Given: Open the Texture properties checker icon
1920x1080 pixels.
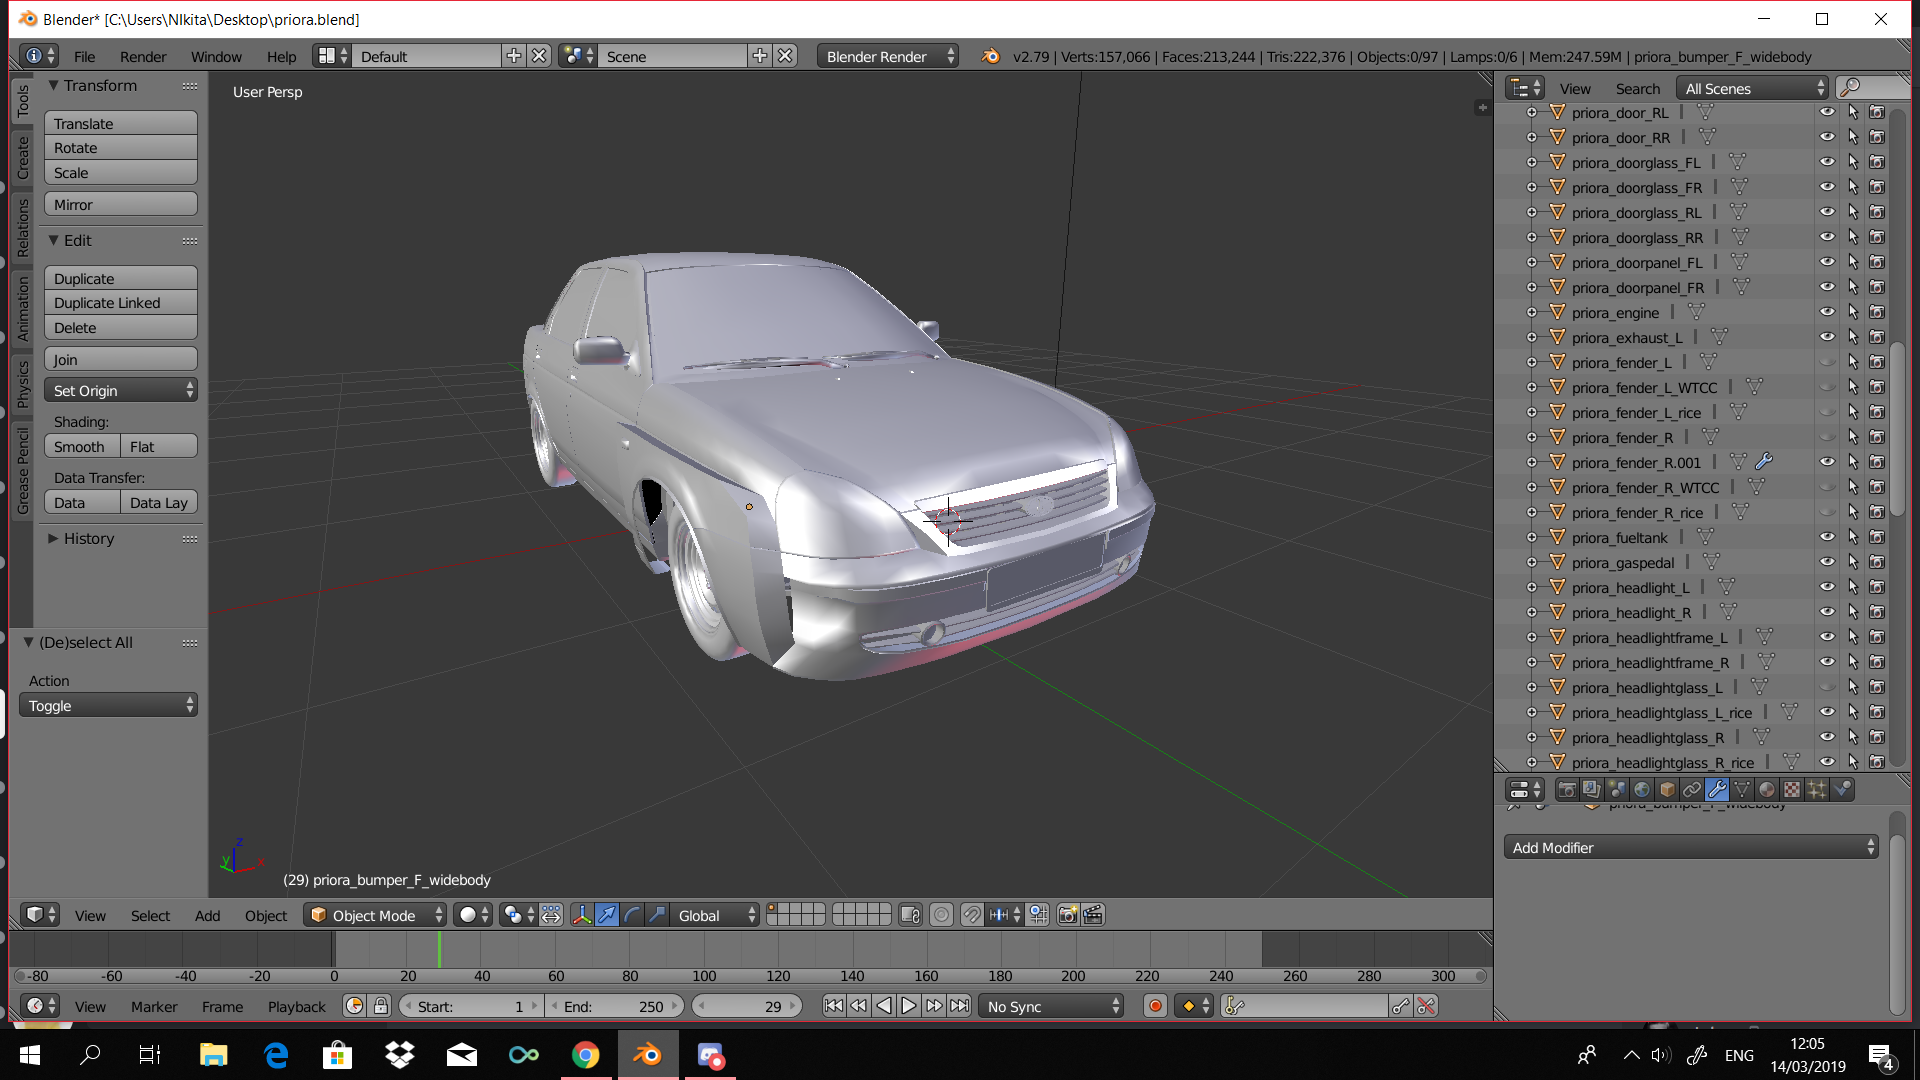Looking at the screenshot, I should tap(1792, 790).
